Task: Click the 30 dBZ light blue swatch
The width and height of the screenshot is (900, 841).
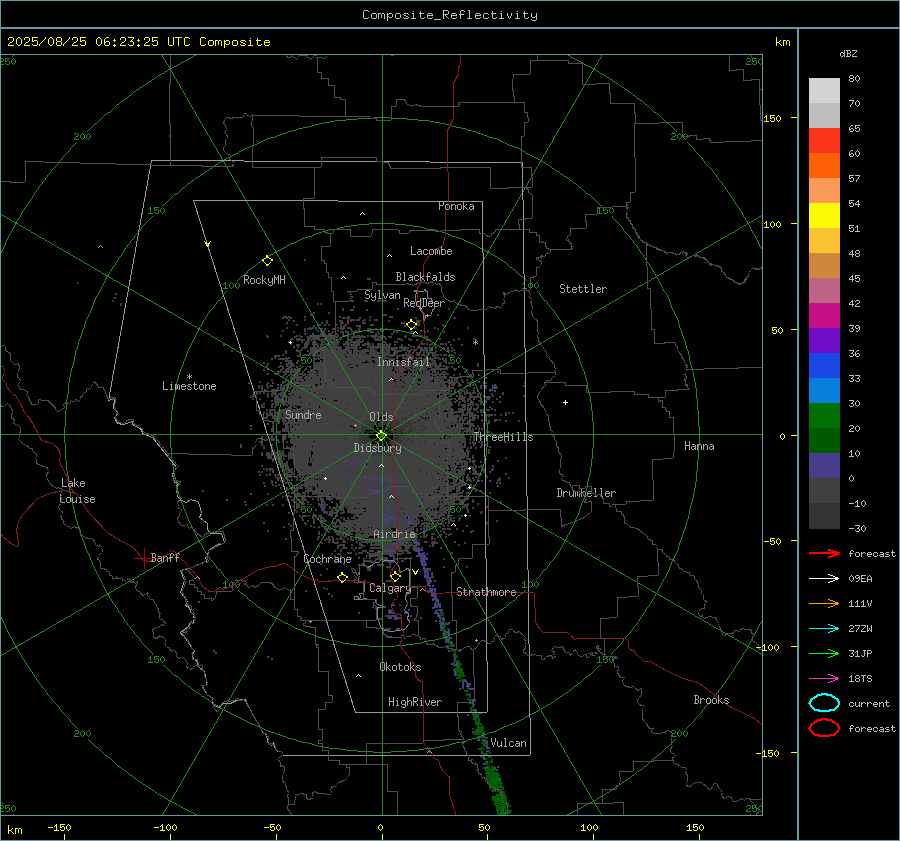Action: [824, 390]
